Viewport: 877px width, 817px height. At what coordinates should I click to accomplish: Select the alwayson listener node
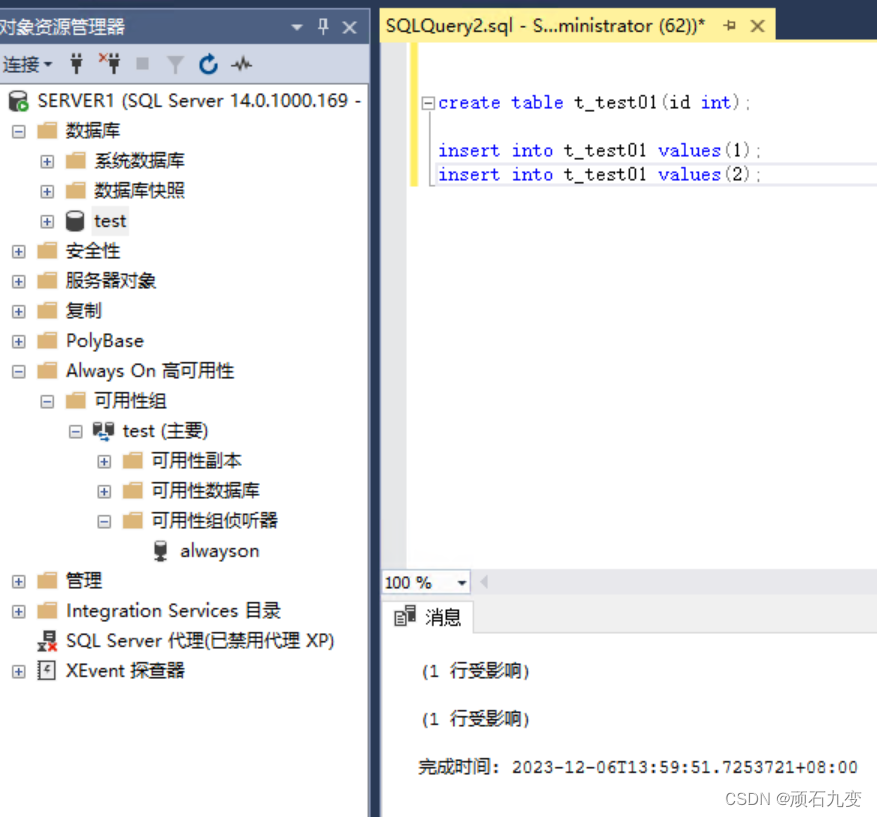219,550
